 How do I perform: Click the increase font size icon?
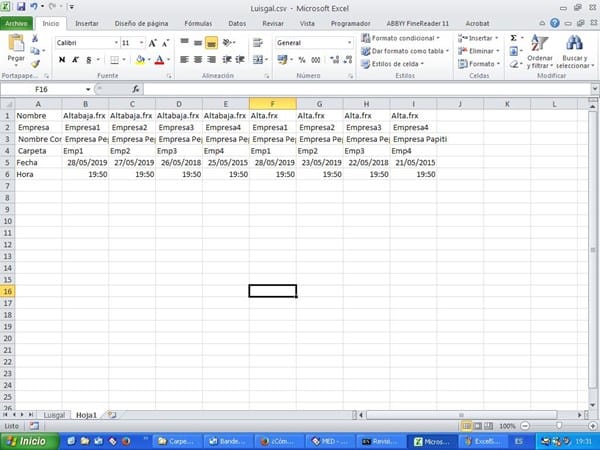tap(152, 43)
